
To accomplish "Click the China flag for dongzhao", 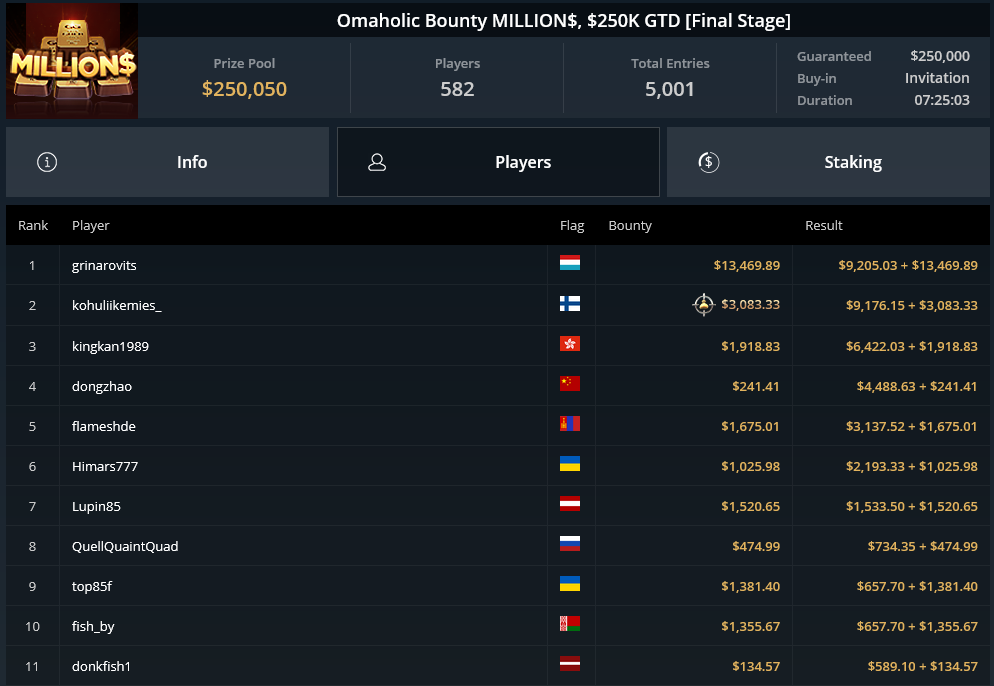I will pos(570,384).
